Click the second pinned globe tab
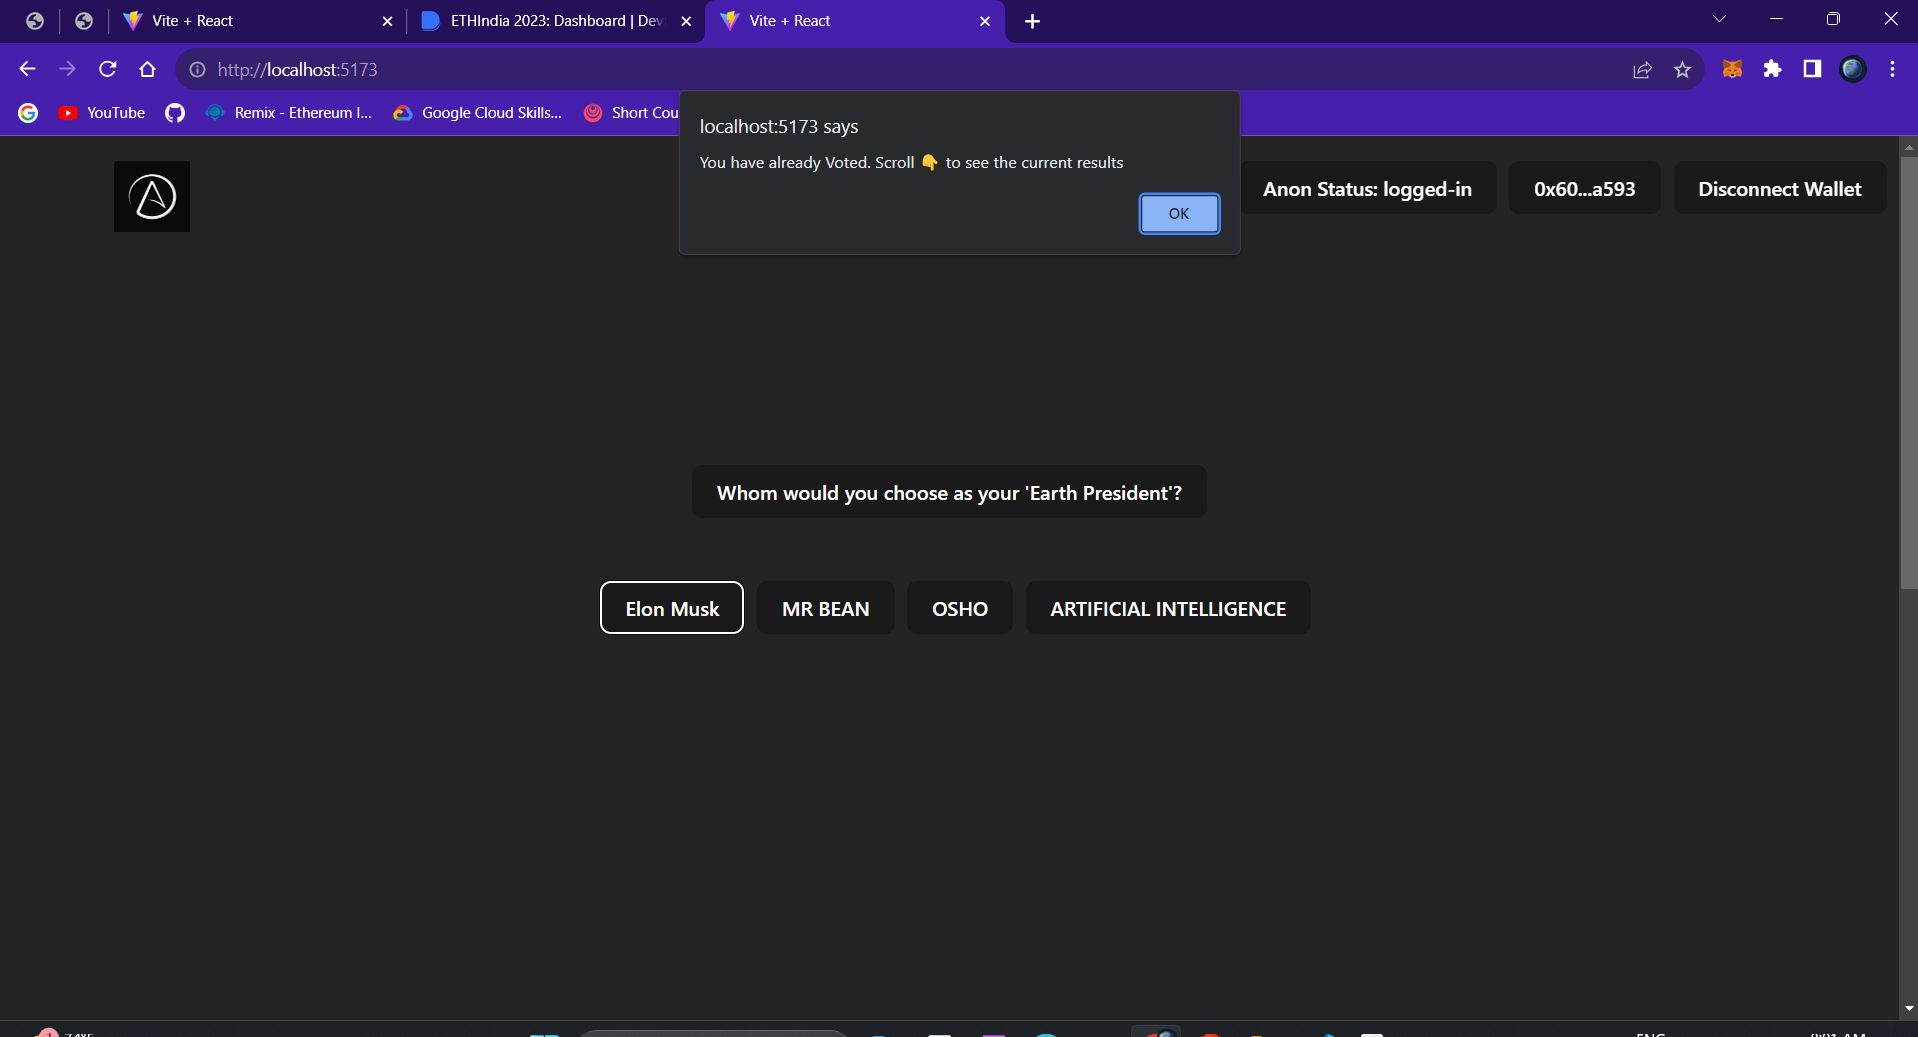The width and height of the screenshot is (1918, 1037). click(84, 21)
